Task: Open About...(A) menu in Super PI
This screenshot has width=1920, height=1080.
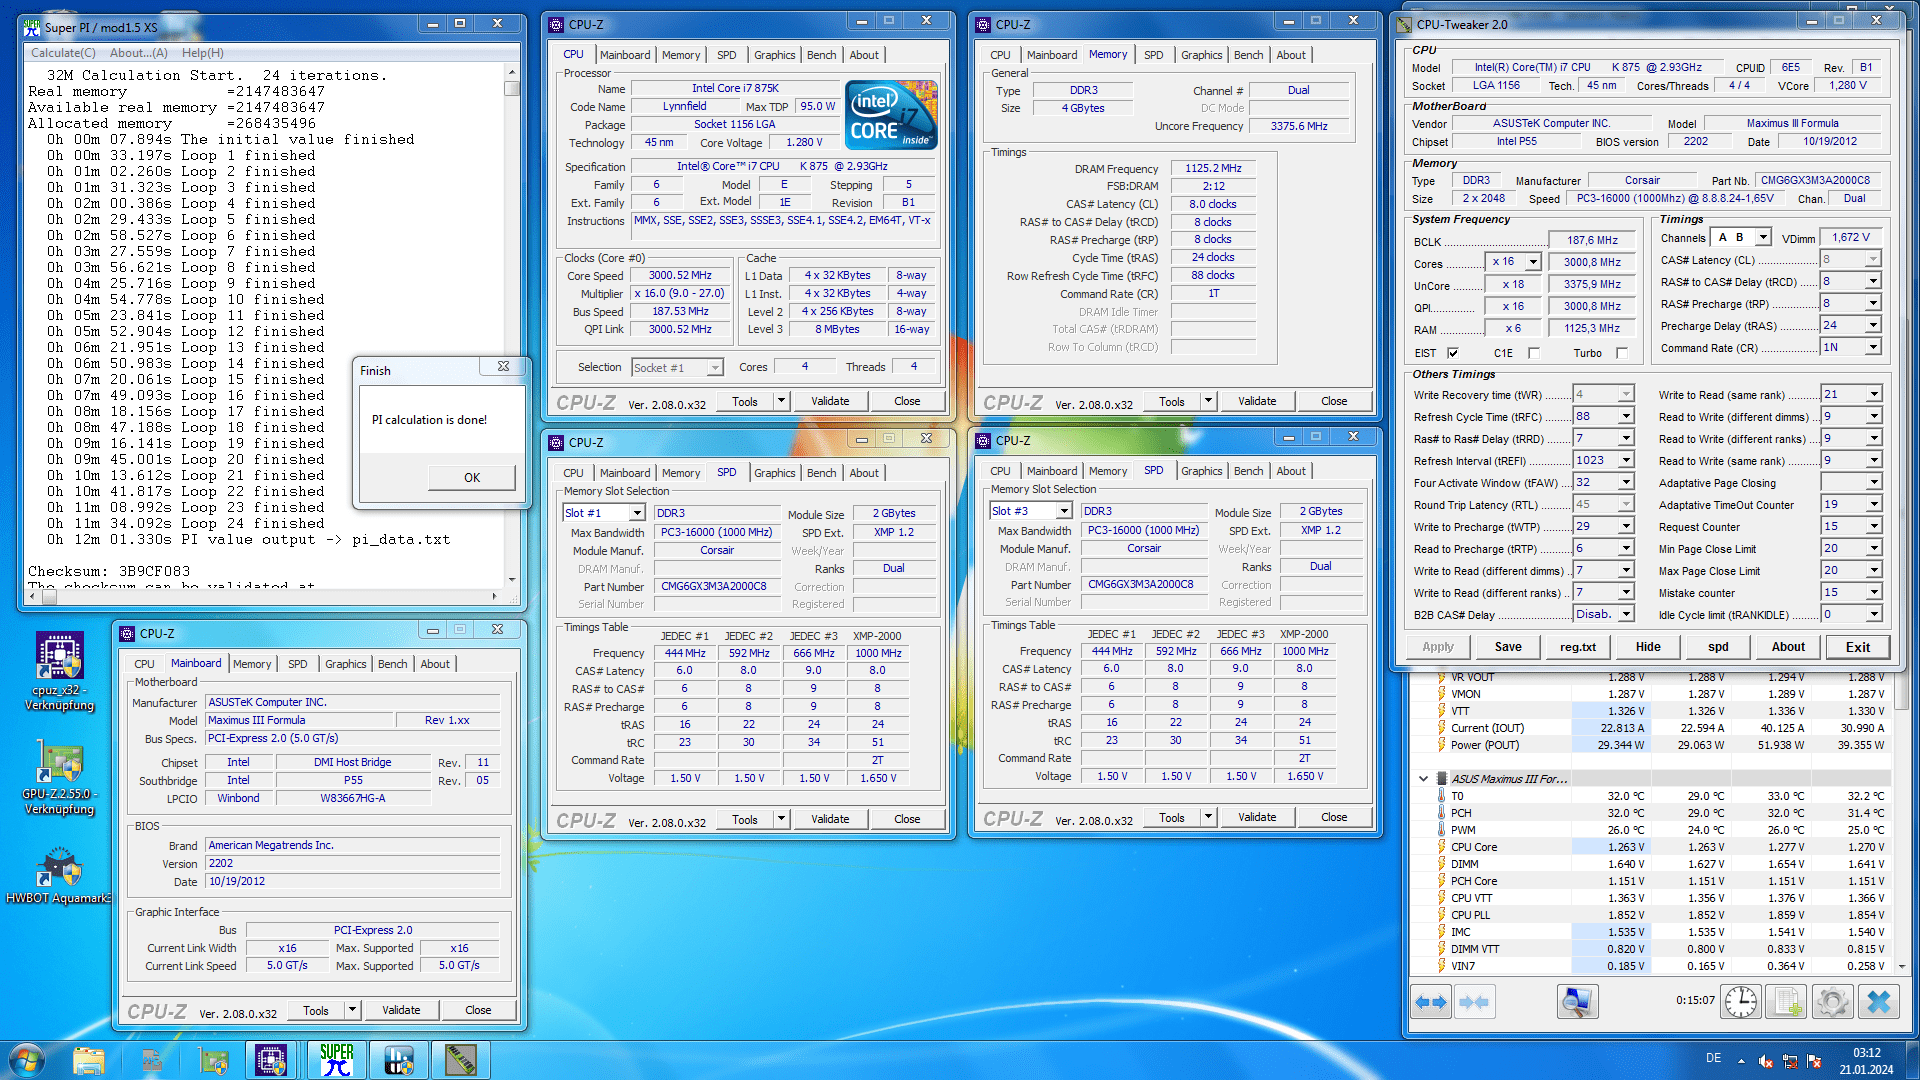Action: 139,53
